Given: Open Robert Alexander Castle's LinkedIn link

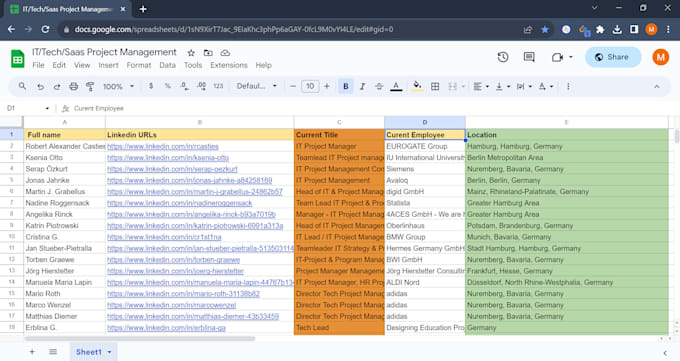Looking at the screenshot, I should tap(163, 146).
